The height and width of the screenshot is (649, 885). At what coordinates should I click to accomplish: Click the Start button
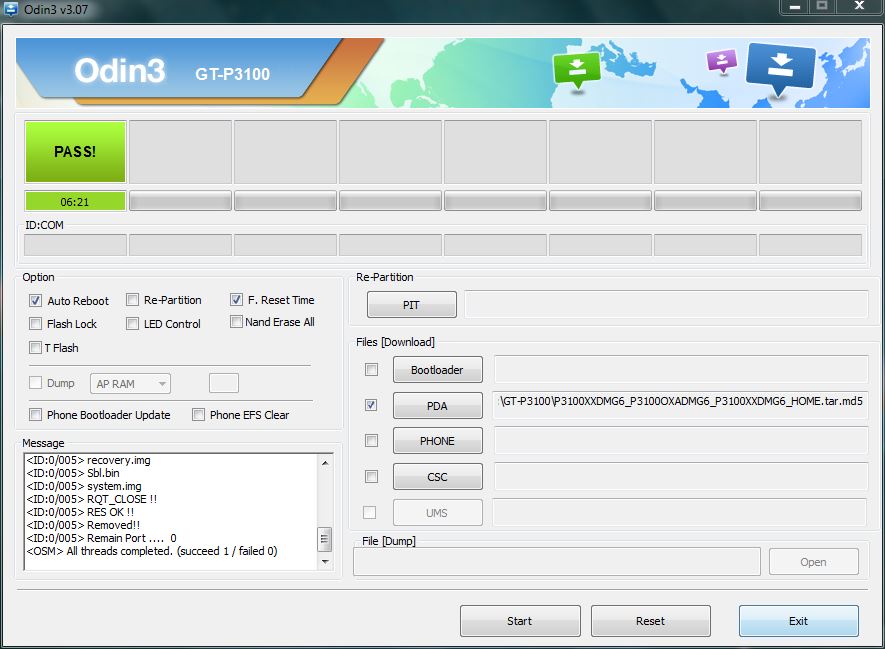520,621
